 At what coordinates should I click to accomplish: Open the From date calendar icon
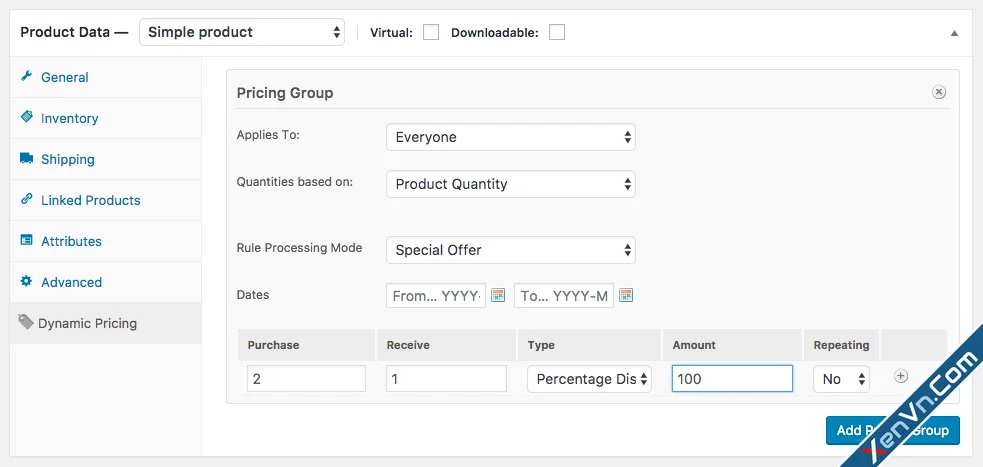pyautogui.click(x=498, y=295)
